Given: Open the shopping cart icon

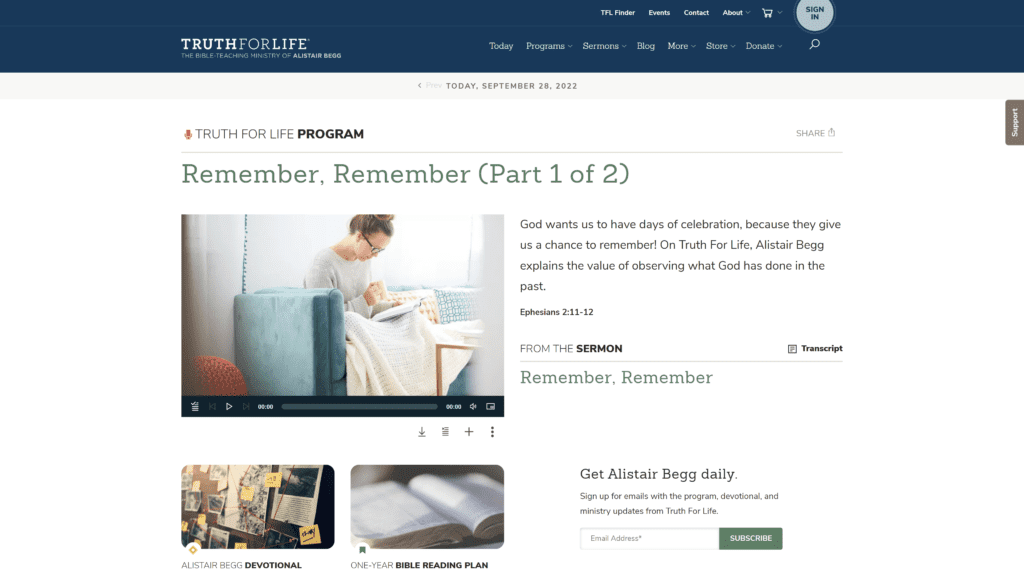Looking at the screenshot, I should coord(767,13).
